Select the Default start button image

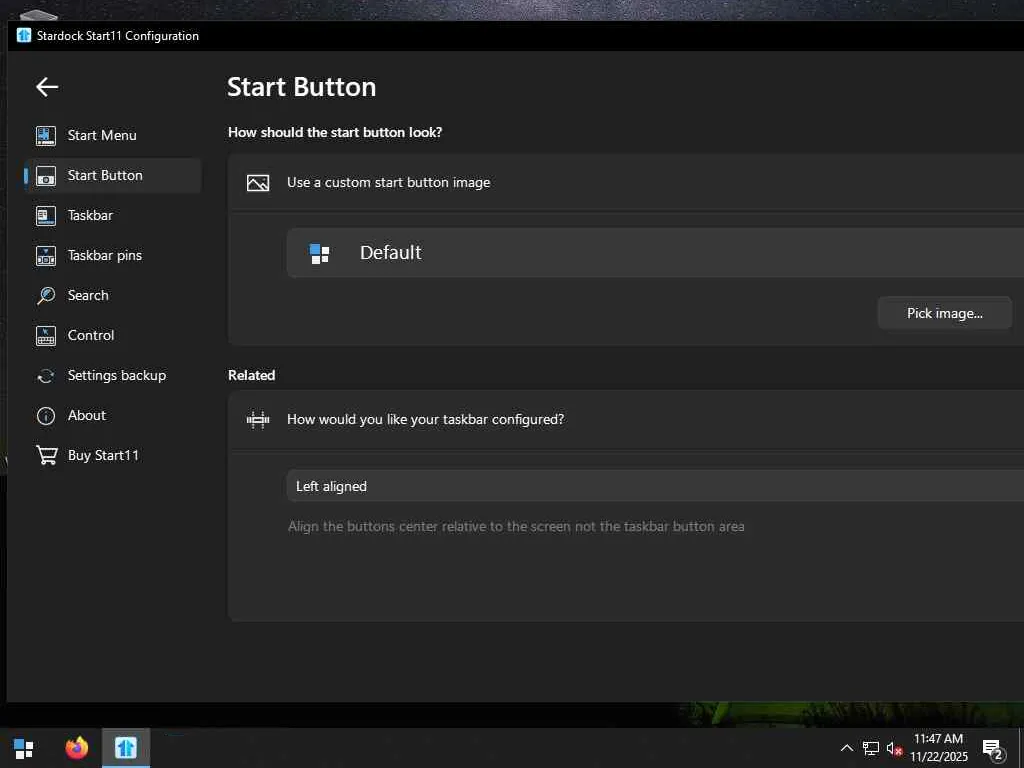pos(655,253)
